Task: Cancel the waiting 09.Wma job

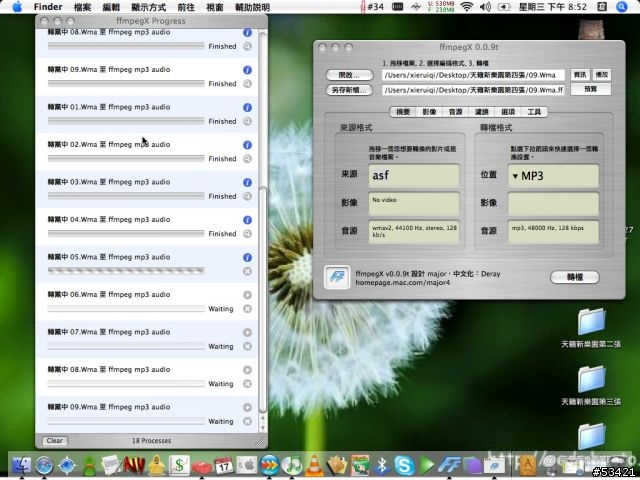Action: point(247,422)
